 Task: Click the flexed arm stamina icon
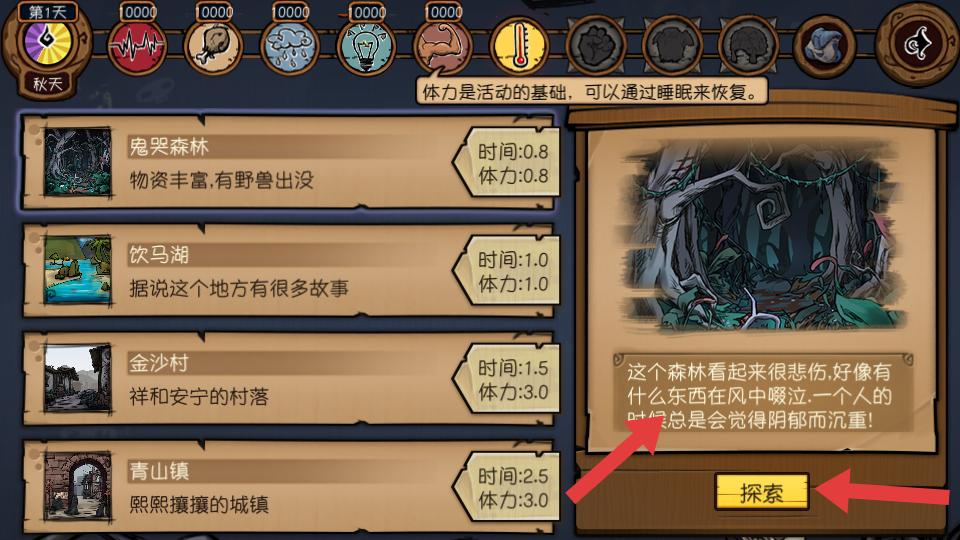442,46
